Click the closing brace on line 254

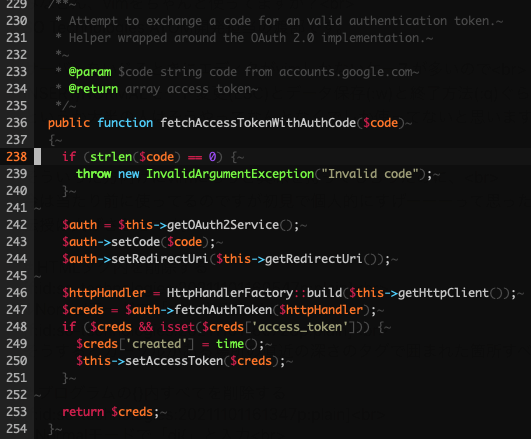coord(51,429)
